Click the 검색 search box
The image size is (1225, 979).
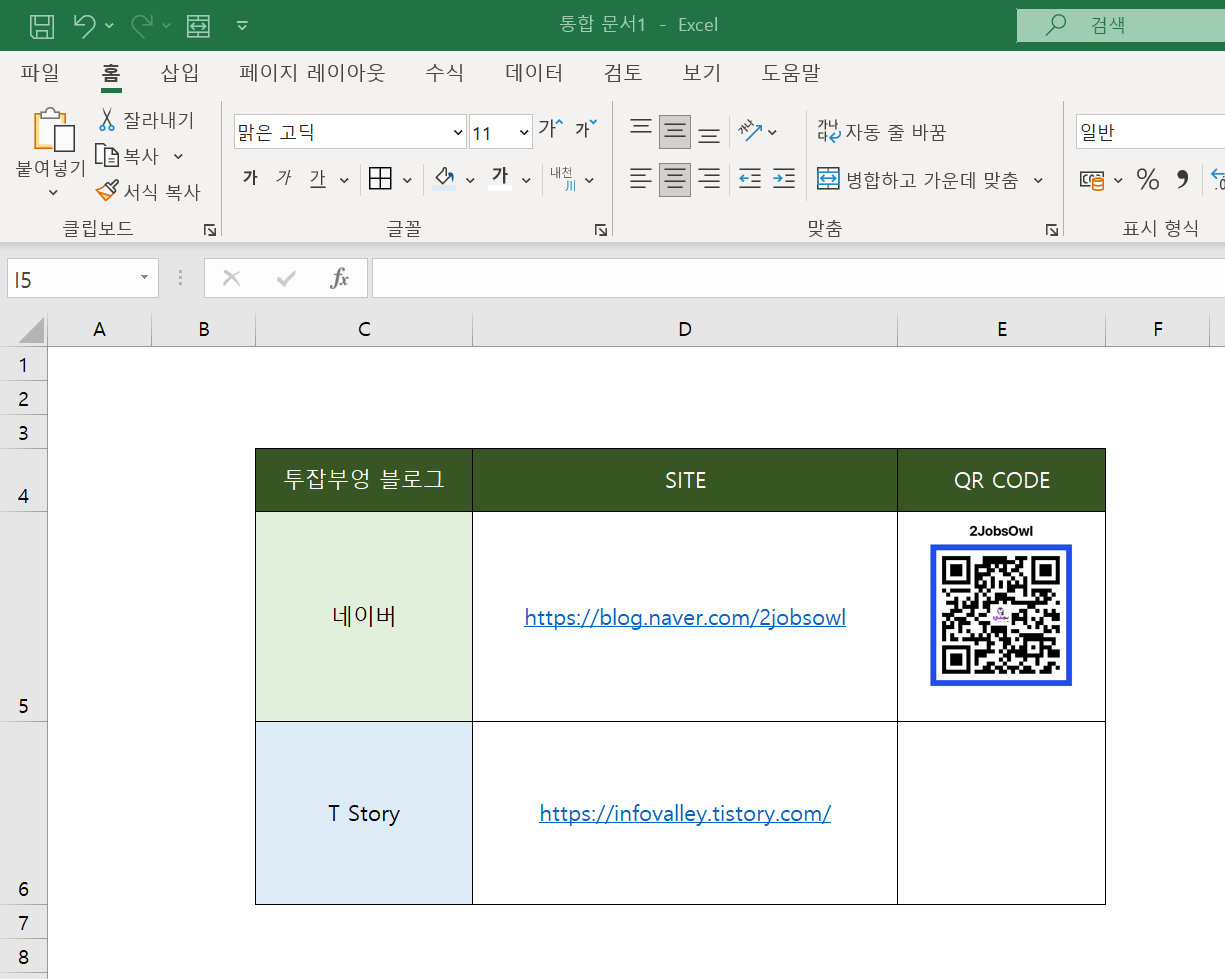(1121, 25)
